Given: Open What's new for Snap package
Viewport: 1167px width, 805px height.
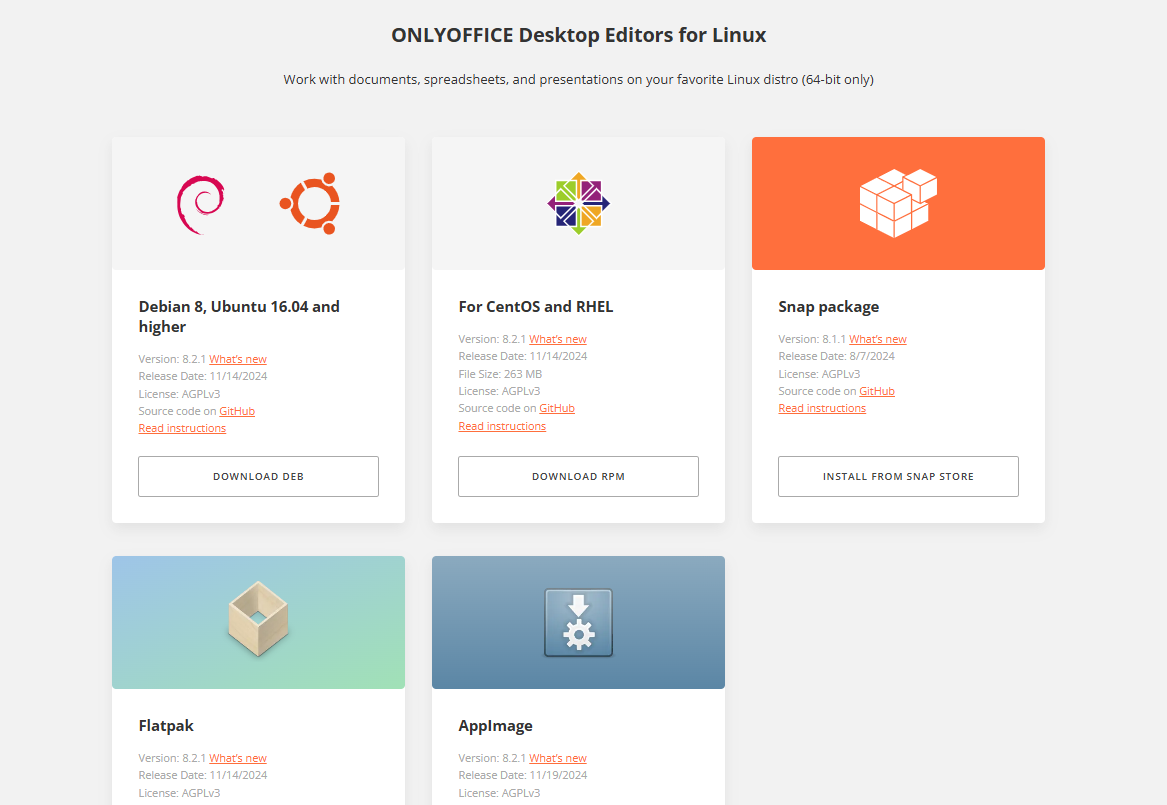Looking at the screenshot, I should pos(878,339).
